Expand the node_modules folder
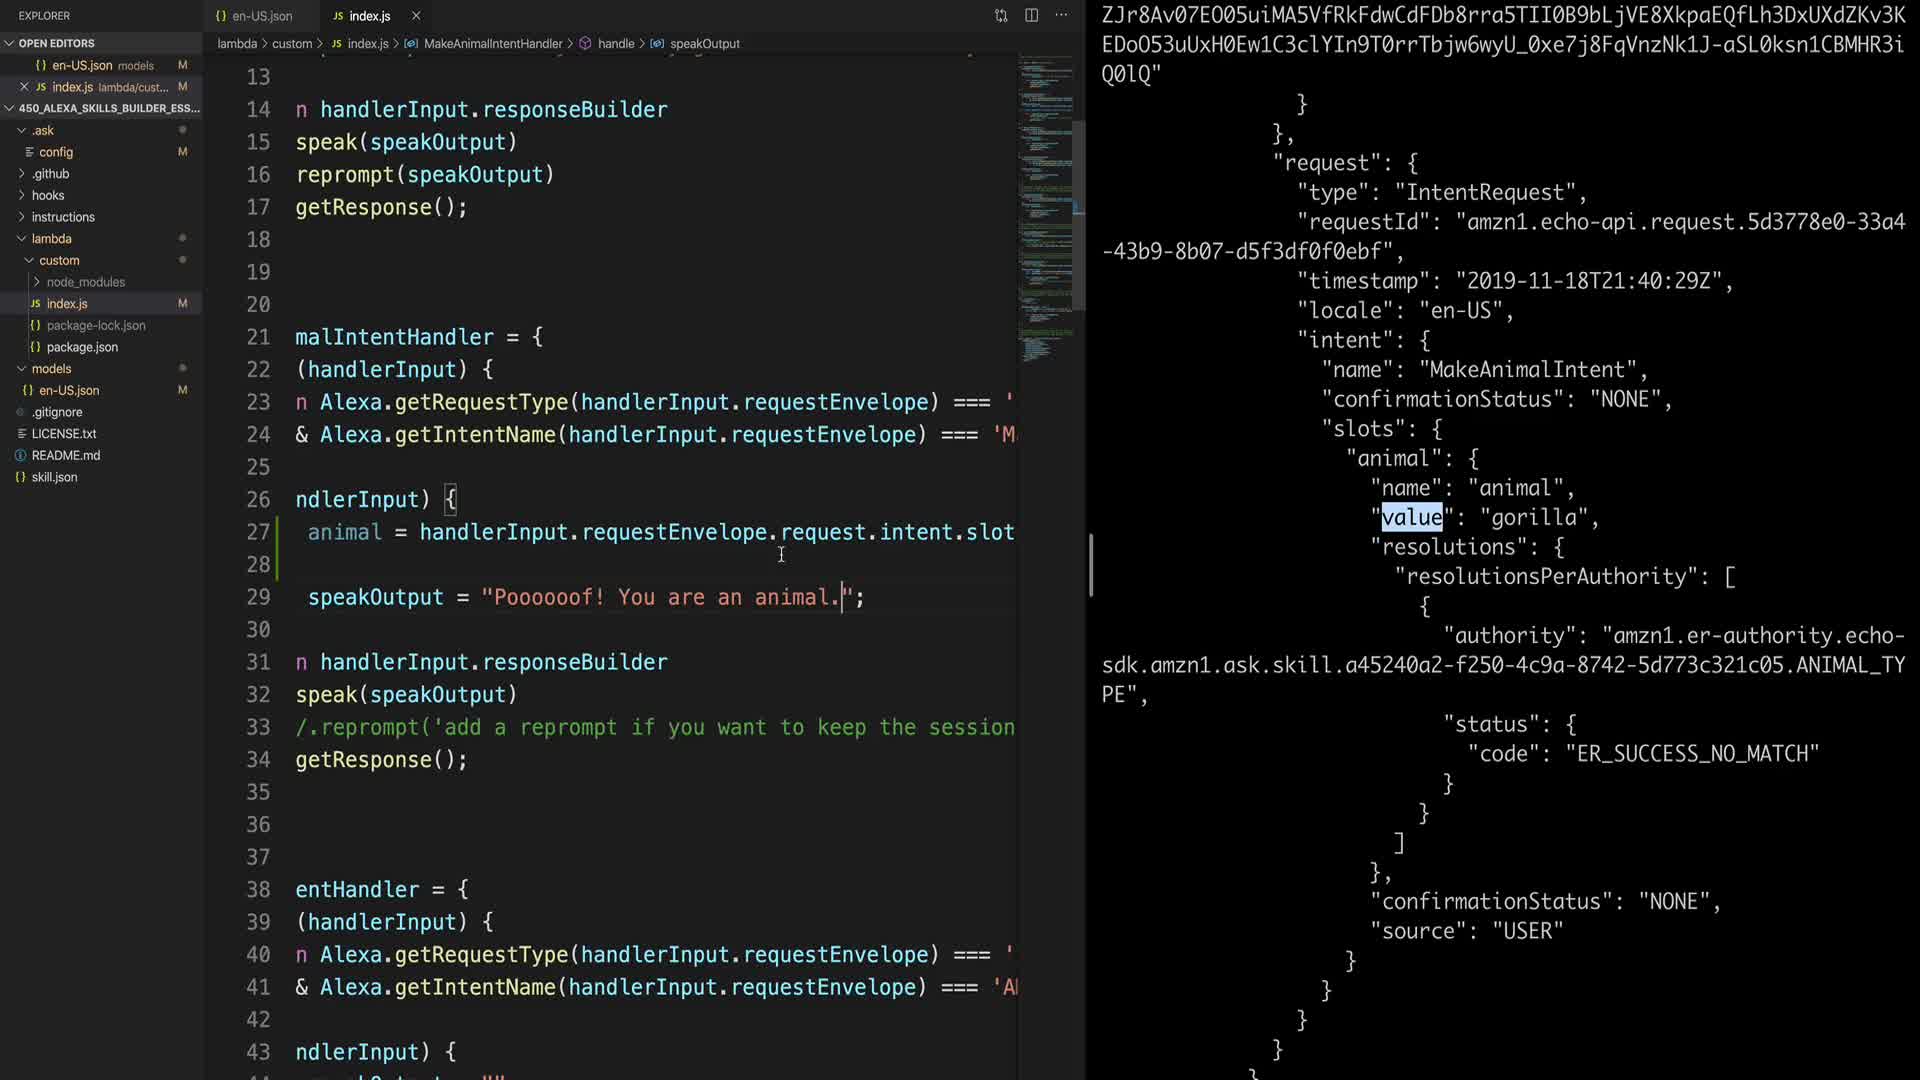 point(37,282)
